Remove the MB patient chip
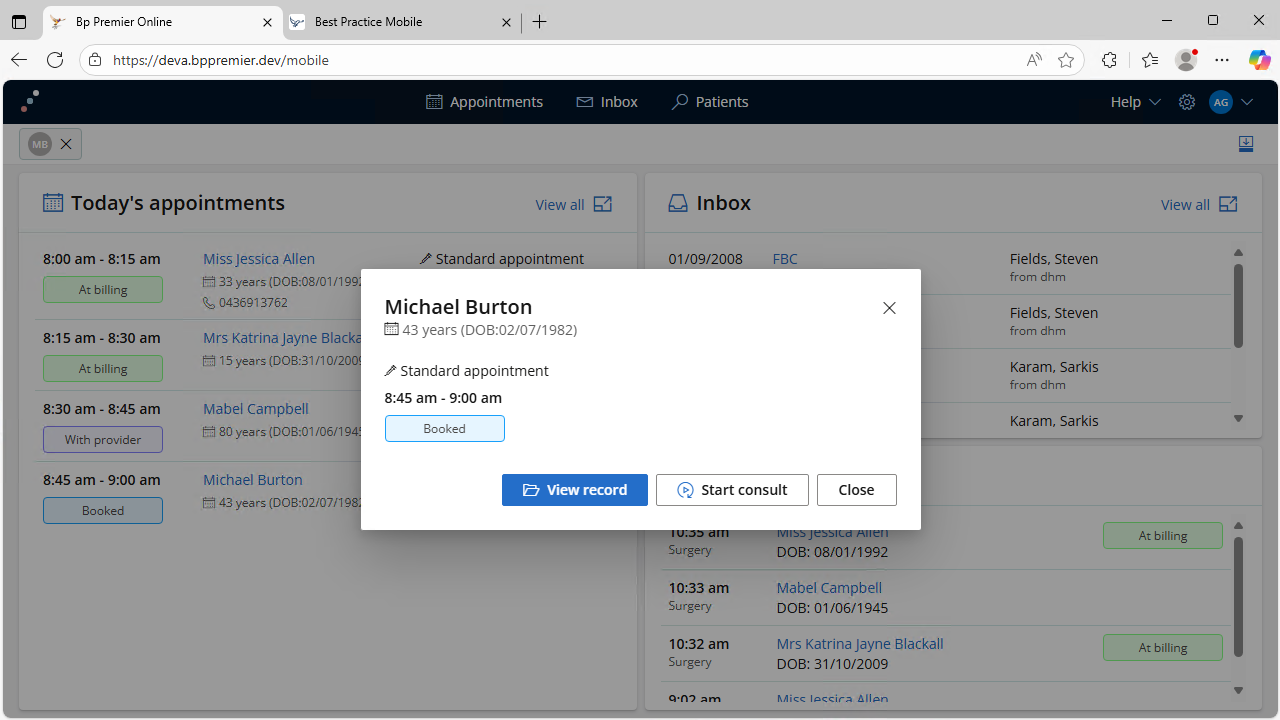The height and width of the screenshot is (720, 1280). (66, 144)
